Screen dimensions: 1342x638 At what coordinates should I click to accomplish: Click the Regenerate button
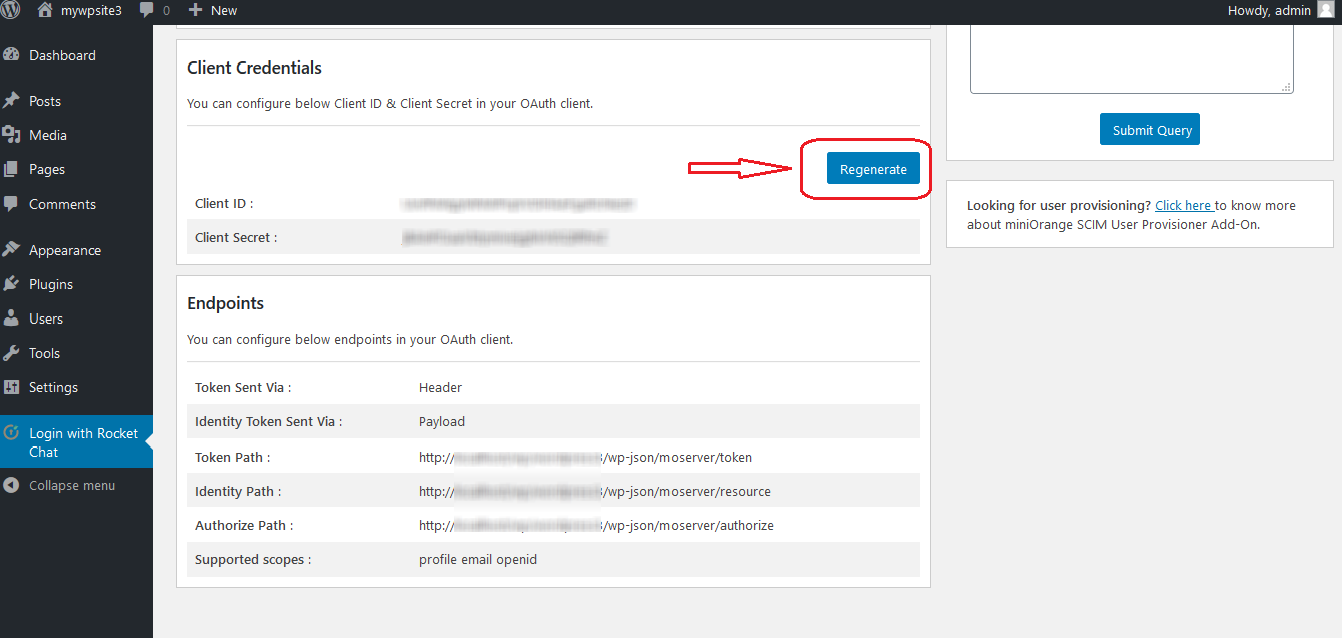point(872,168)
